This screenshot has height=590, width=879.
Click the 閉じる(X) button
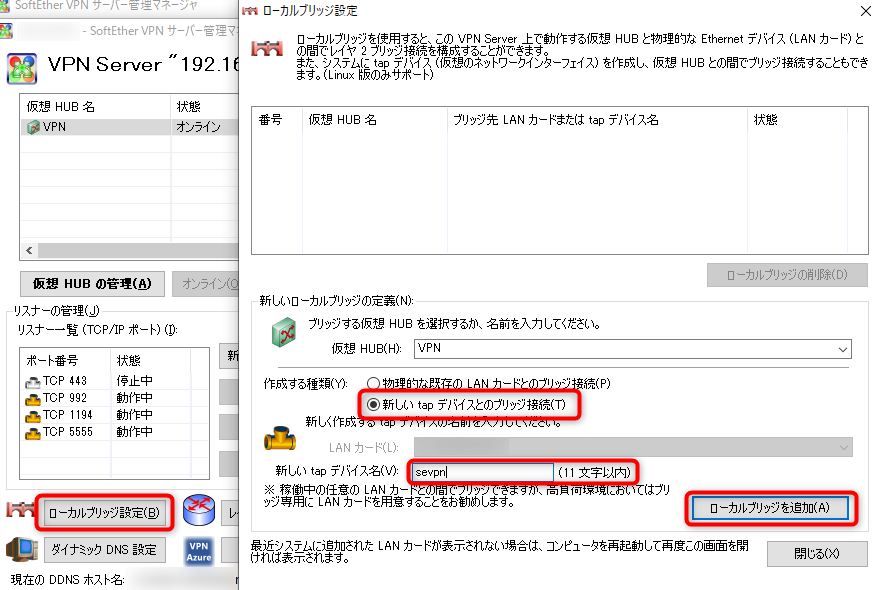(817, 554)
